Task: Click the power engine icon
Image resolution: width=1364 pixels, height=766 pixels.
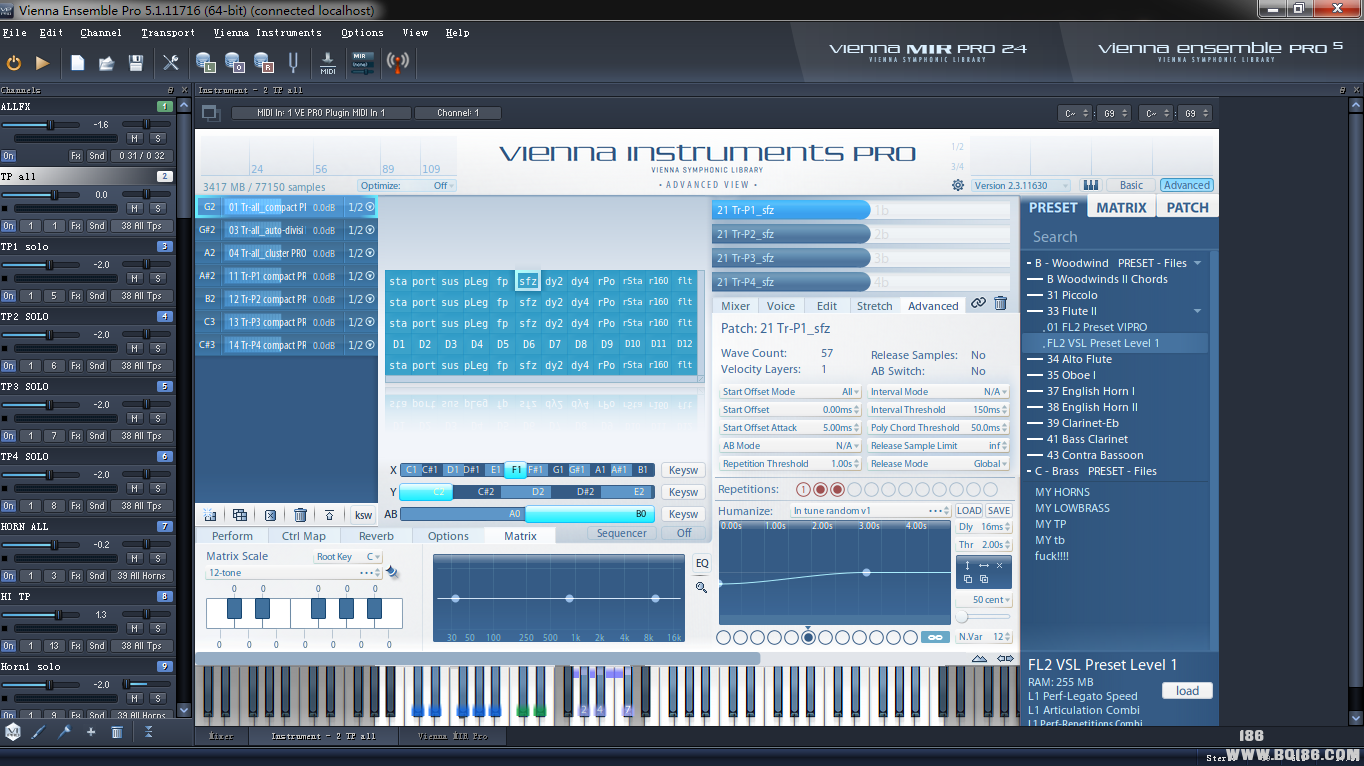Action: tap(14, 63)
